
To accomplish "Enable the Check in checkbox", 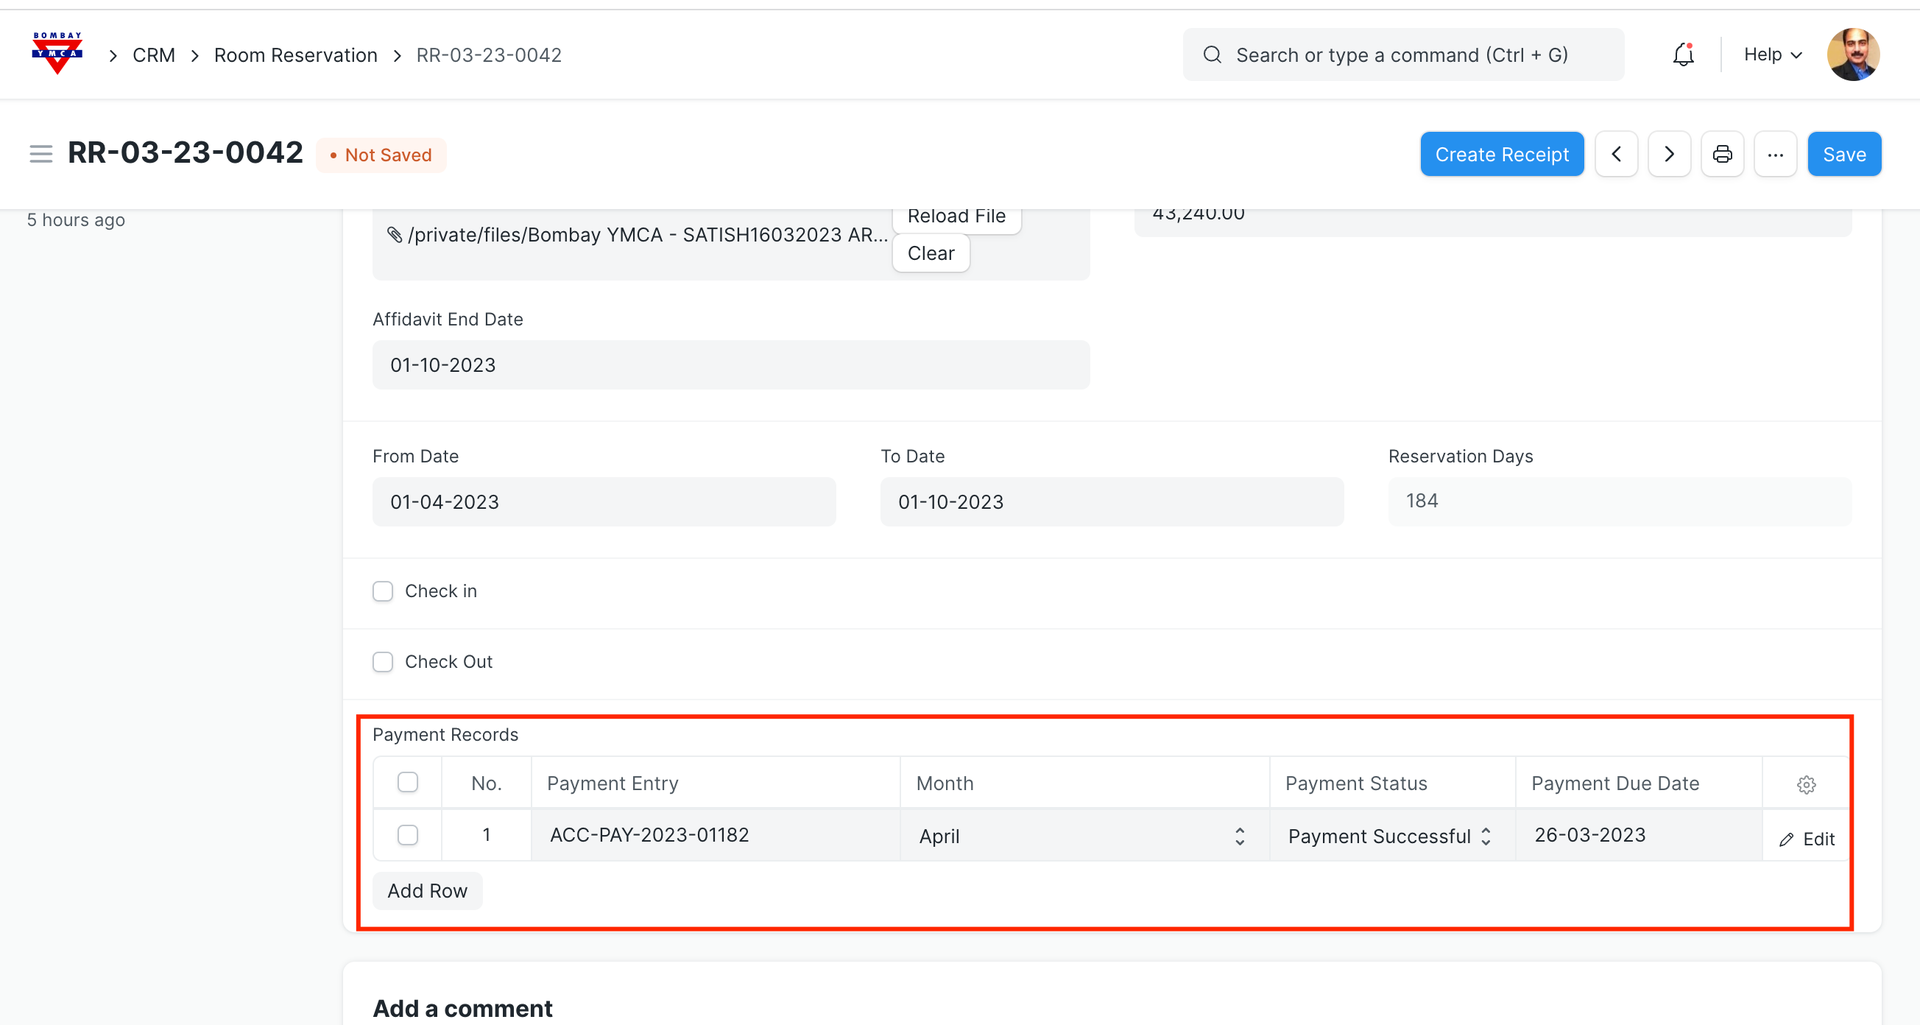I will [x=383, y=591].
